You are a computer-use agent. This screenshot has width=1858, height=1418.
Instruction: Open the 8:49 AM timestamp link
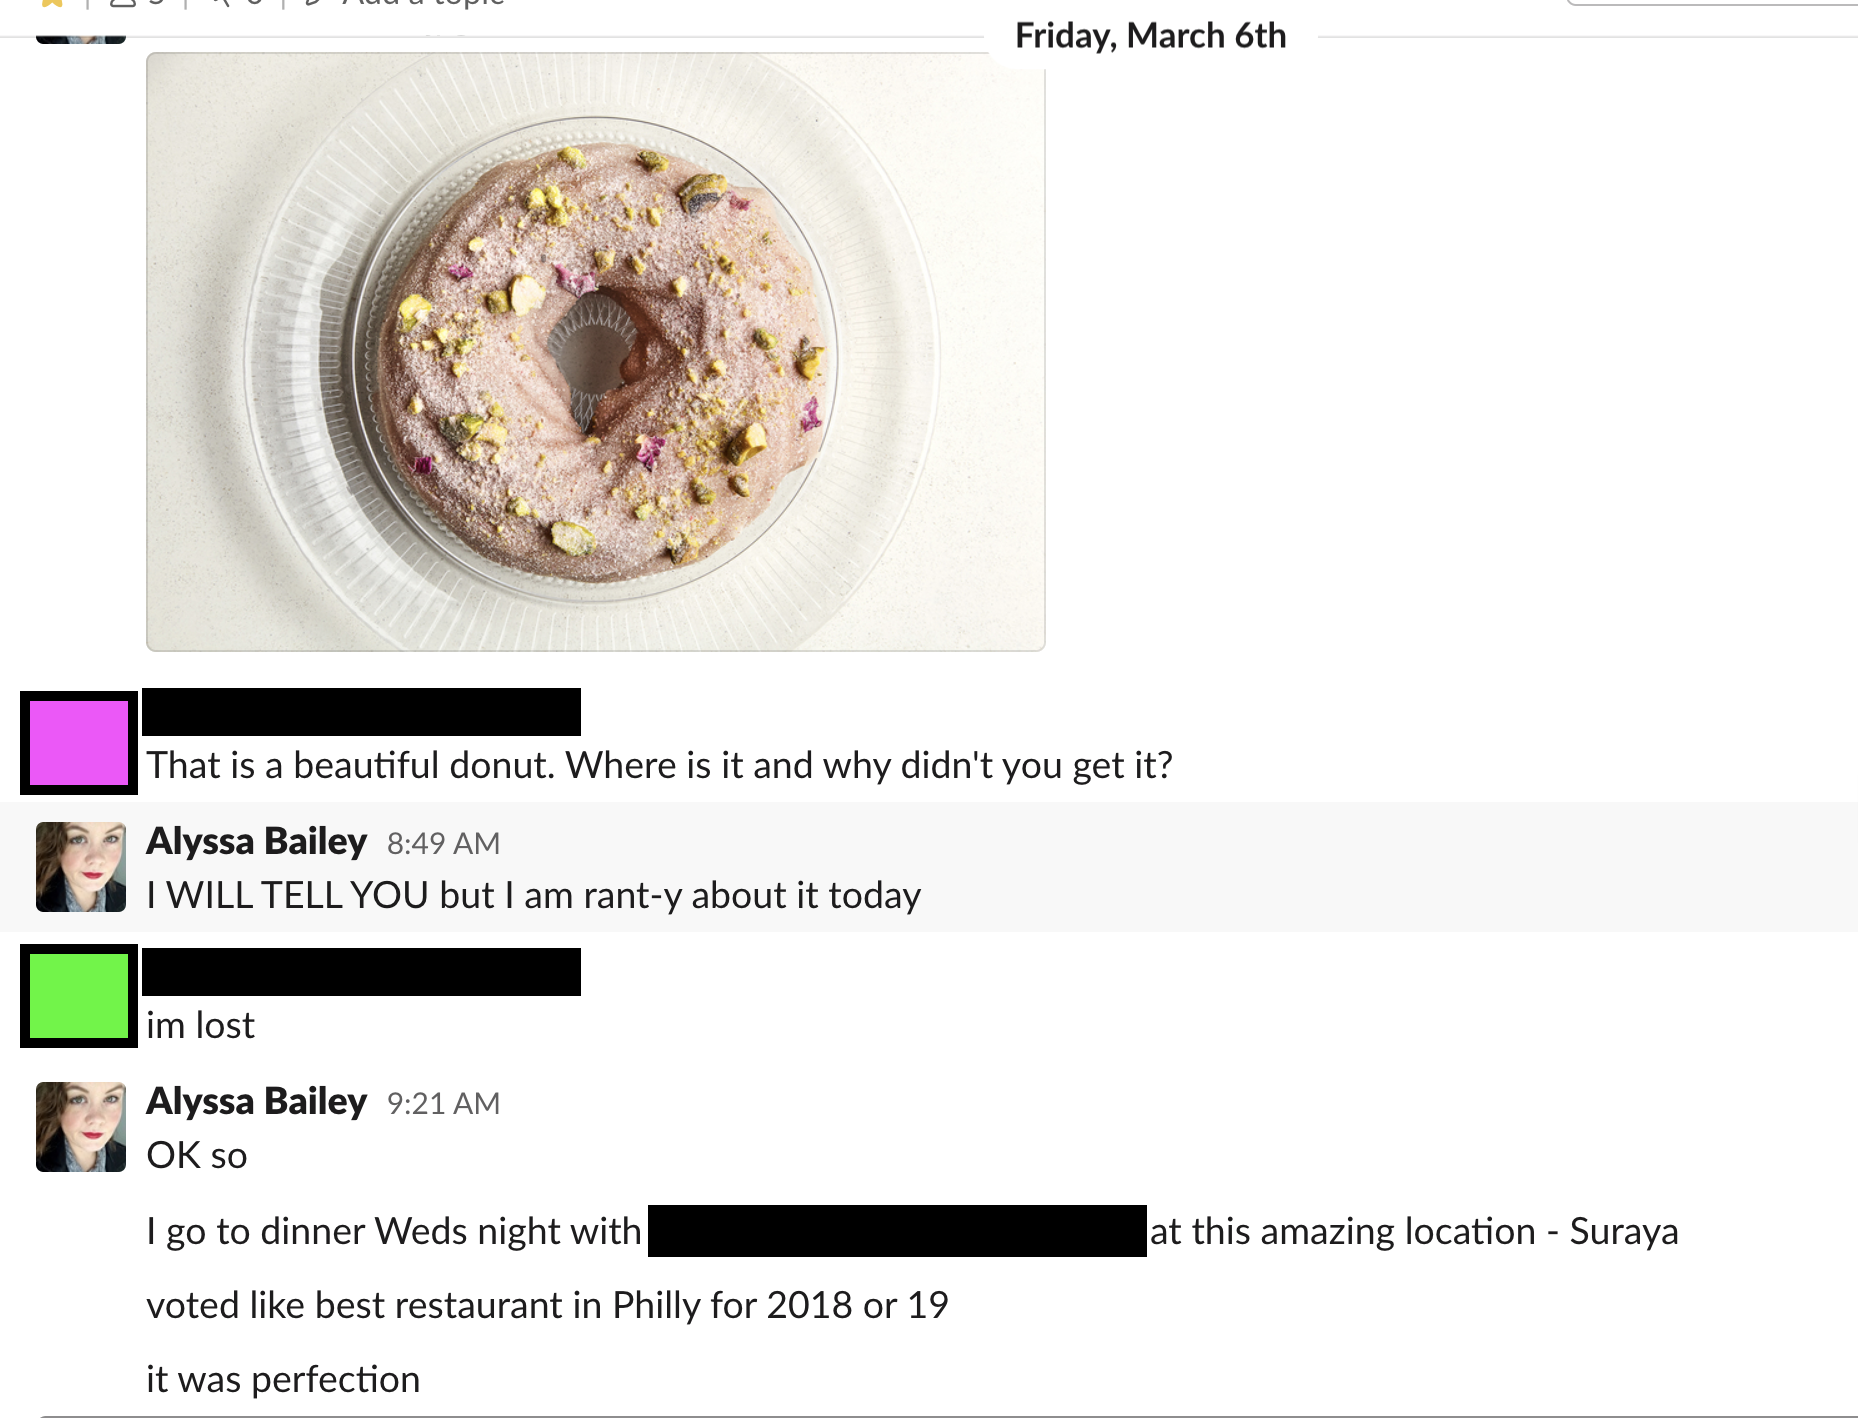[x=443, y=844]
